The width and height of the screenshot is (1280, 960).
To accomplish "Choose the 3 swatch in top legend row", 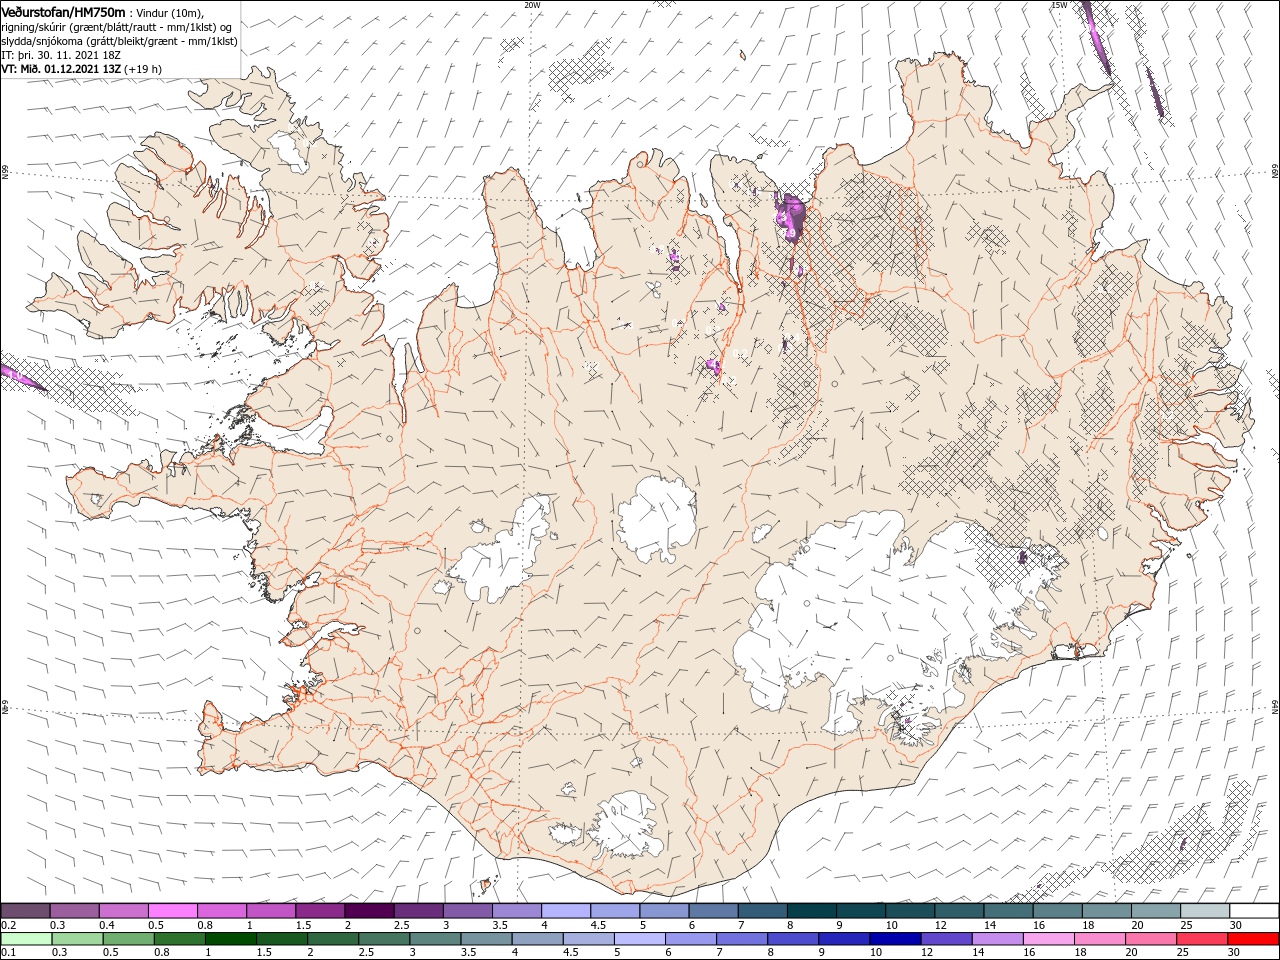I will tap(467, 911).
